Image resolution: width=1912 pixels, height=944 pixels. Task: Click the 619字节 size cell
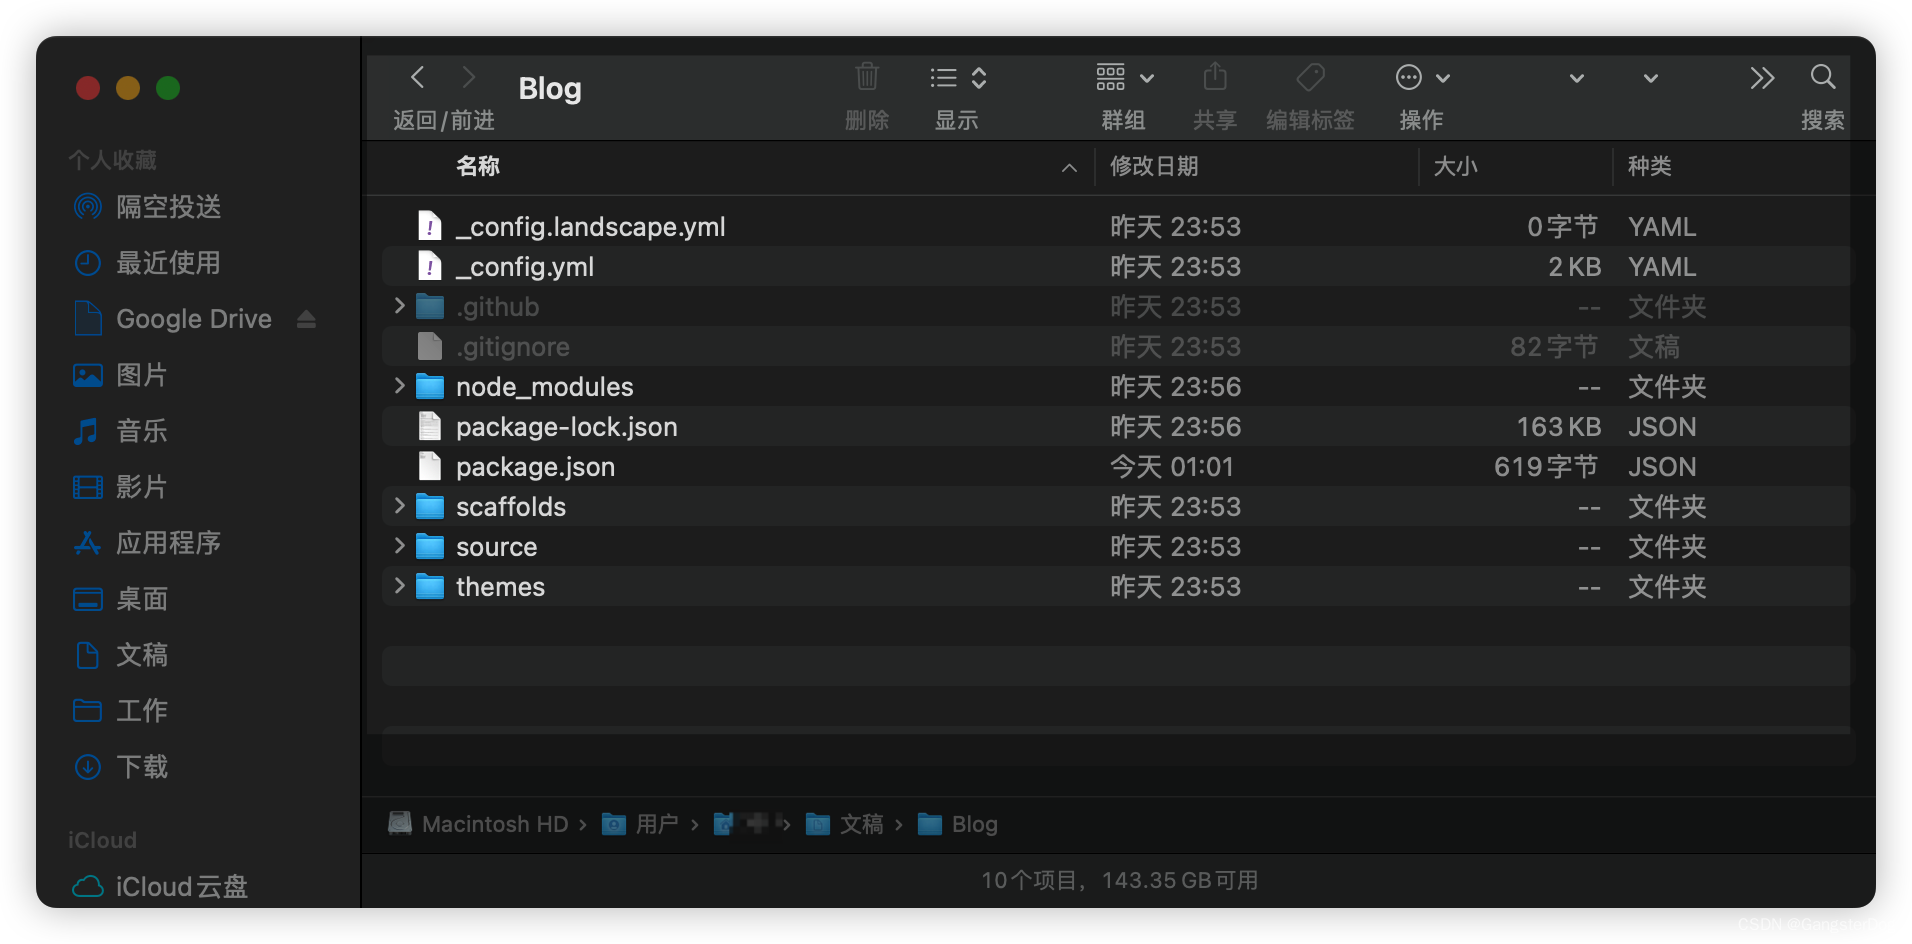click(1546, 467)
